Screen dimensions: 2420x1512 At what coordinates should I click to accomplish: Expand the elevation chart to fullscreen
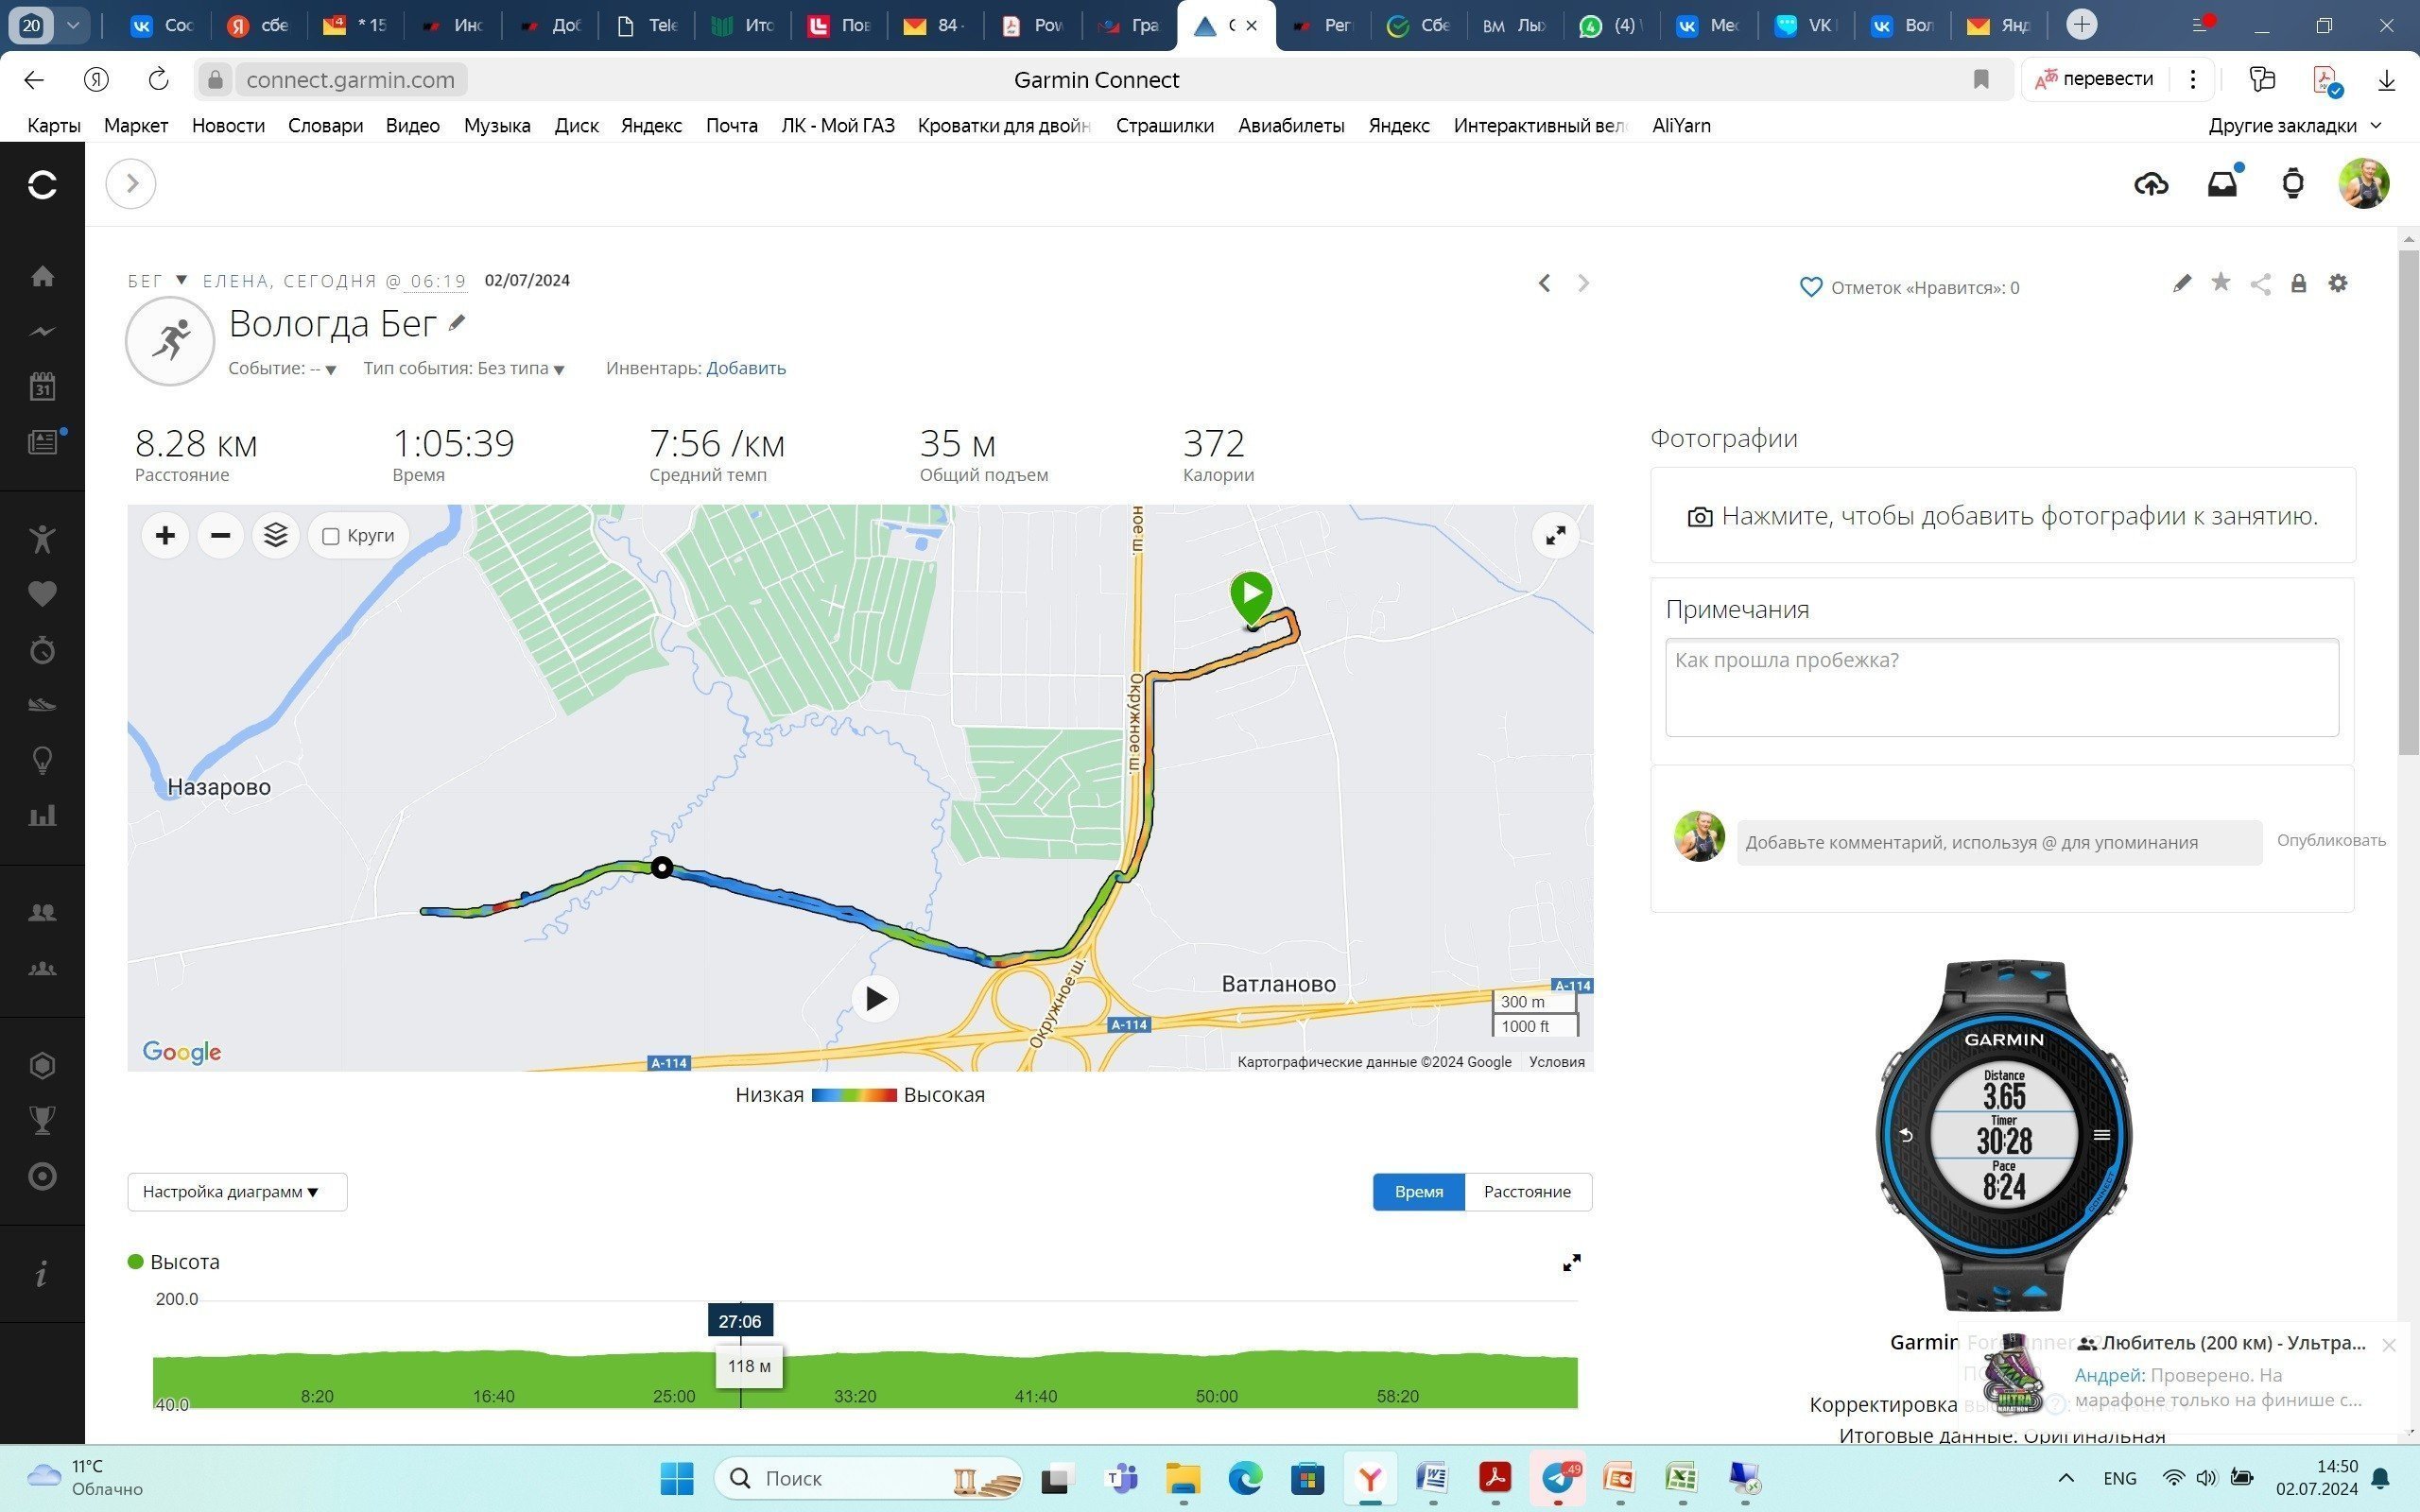click(1572, 1263)
